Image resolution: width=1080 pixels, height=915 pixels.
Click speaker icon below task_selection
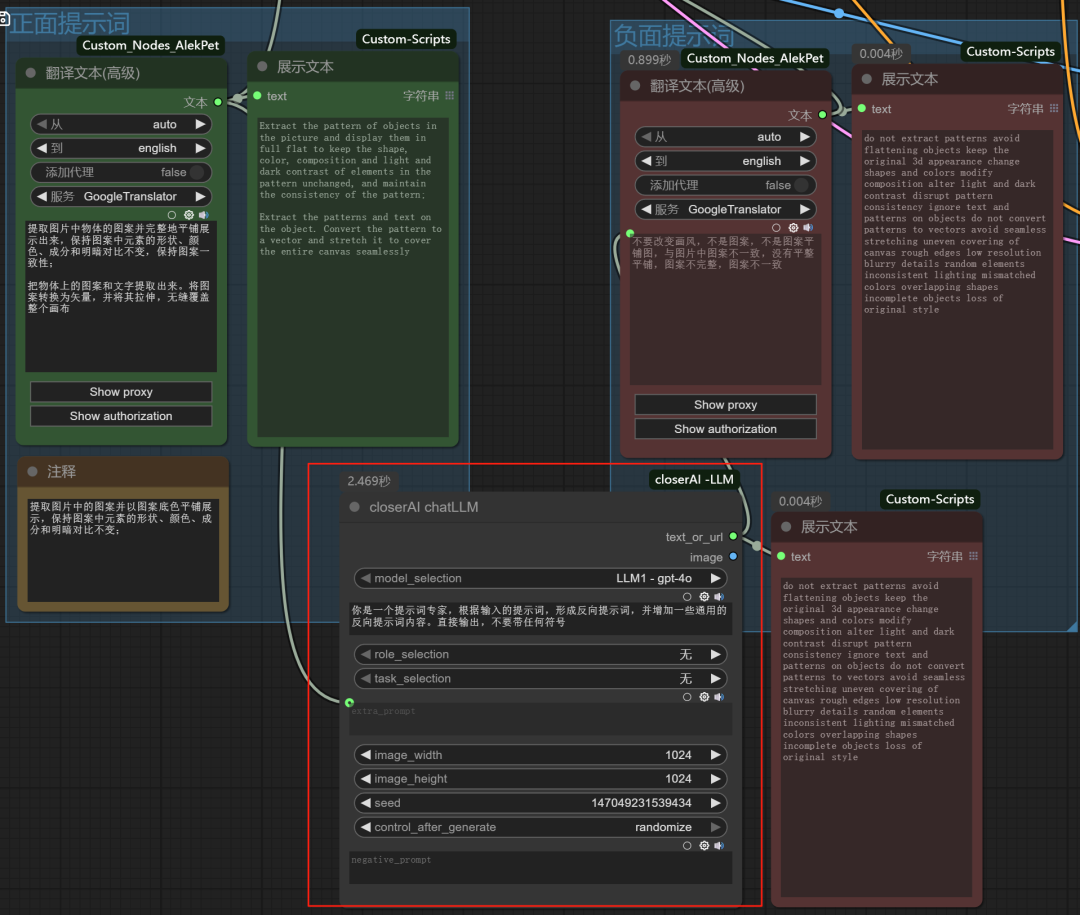pyautogui.click(x=719, y=697)
